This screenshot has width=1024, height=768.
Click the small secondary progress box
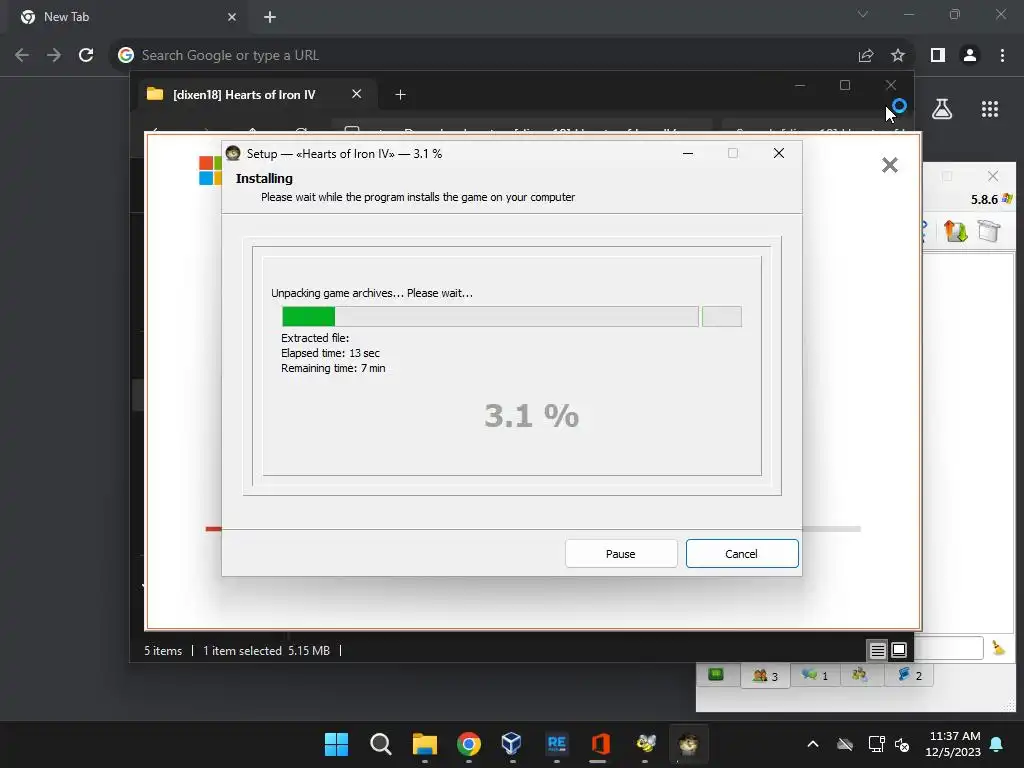point(722,317)
